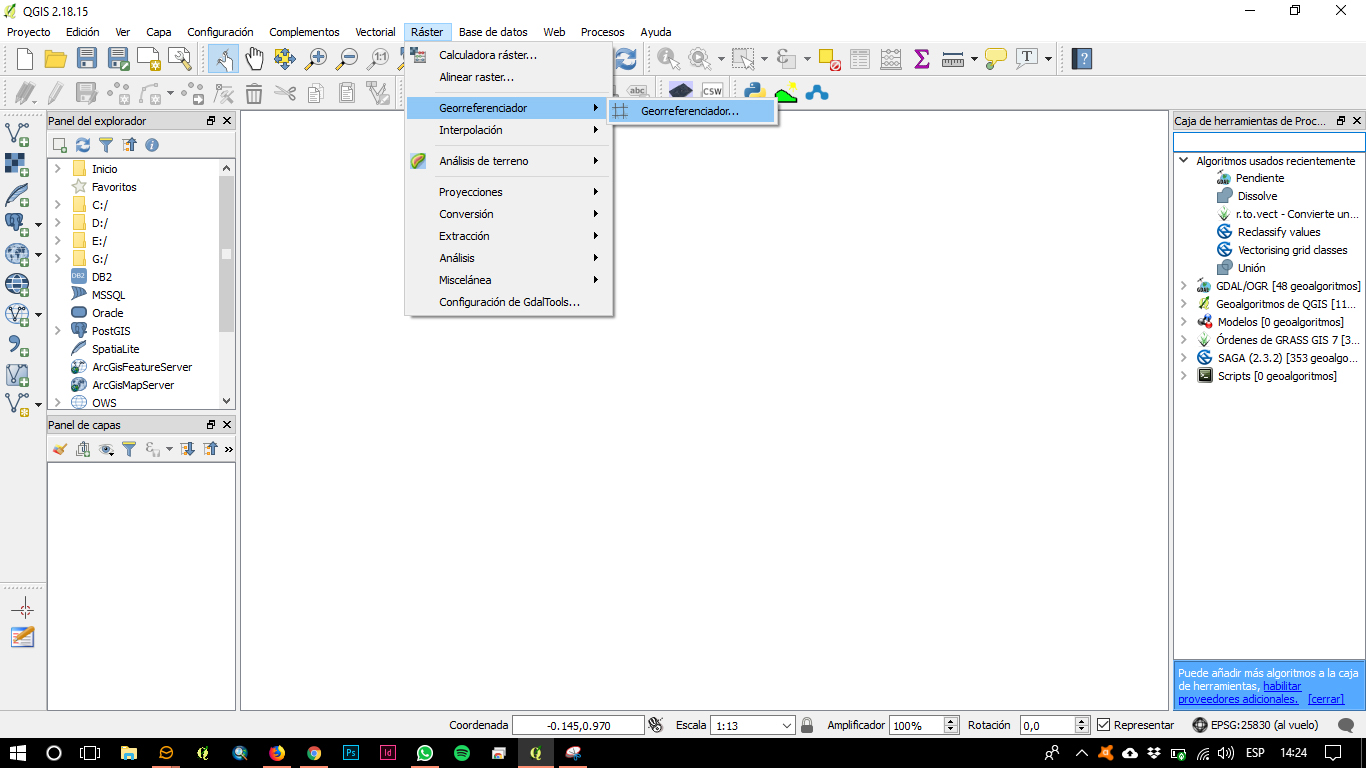Refresh the map canvas
The image size is (1366, 768).
[x=626, y=59]
